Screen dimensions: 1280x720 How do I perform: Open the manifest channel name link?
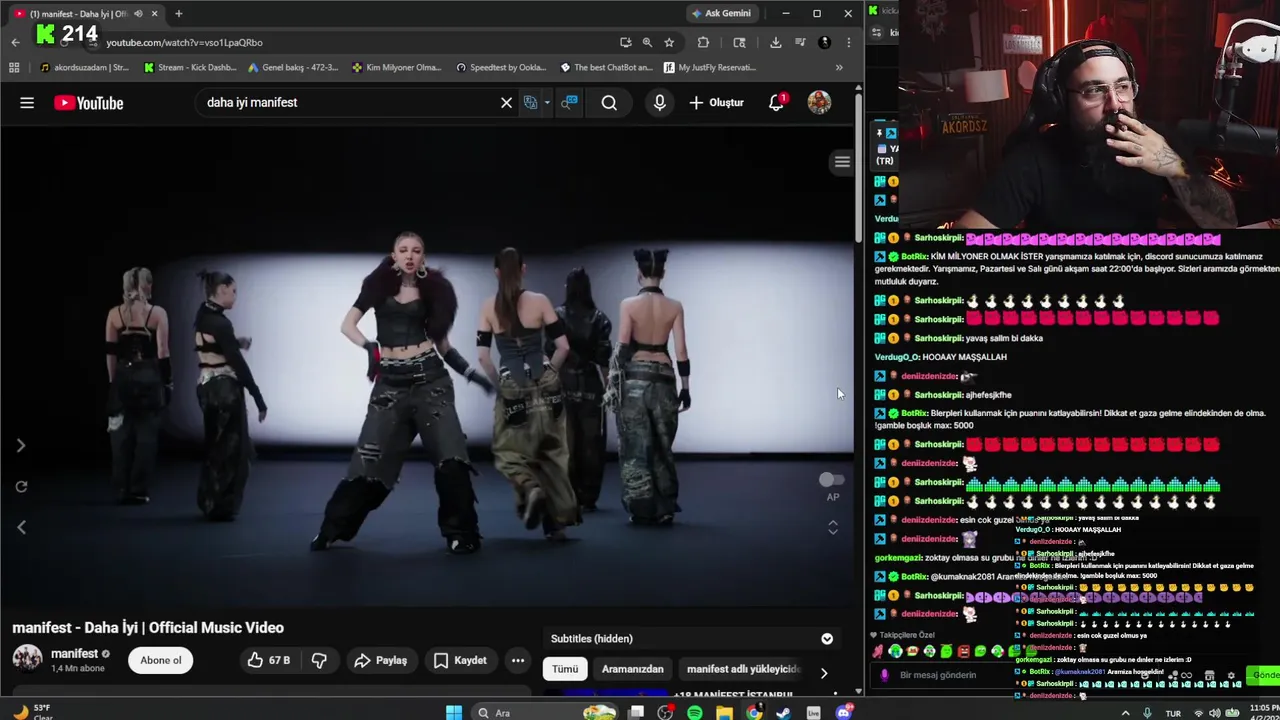74,653
